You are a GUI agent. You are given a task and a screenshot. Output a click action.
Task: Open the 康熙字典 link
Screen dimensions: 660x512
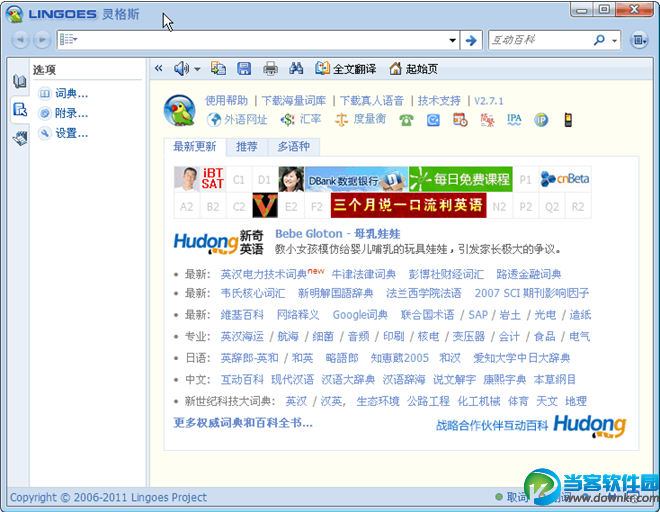point(505,380)
